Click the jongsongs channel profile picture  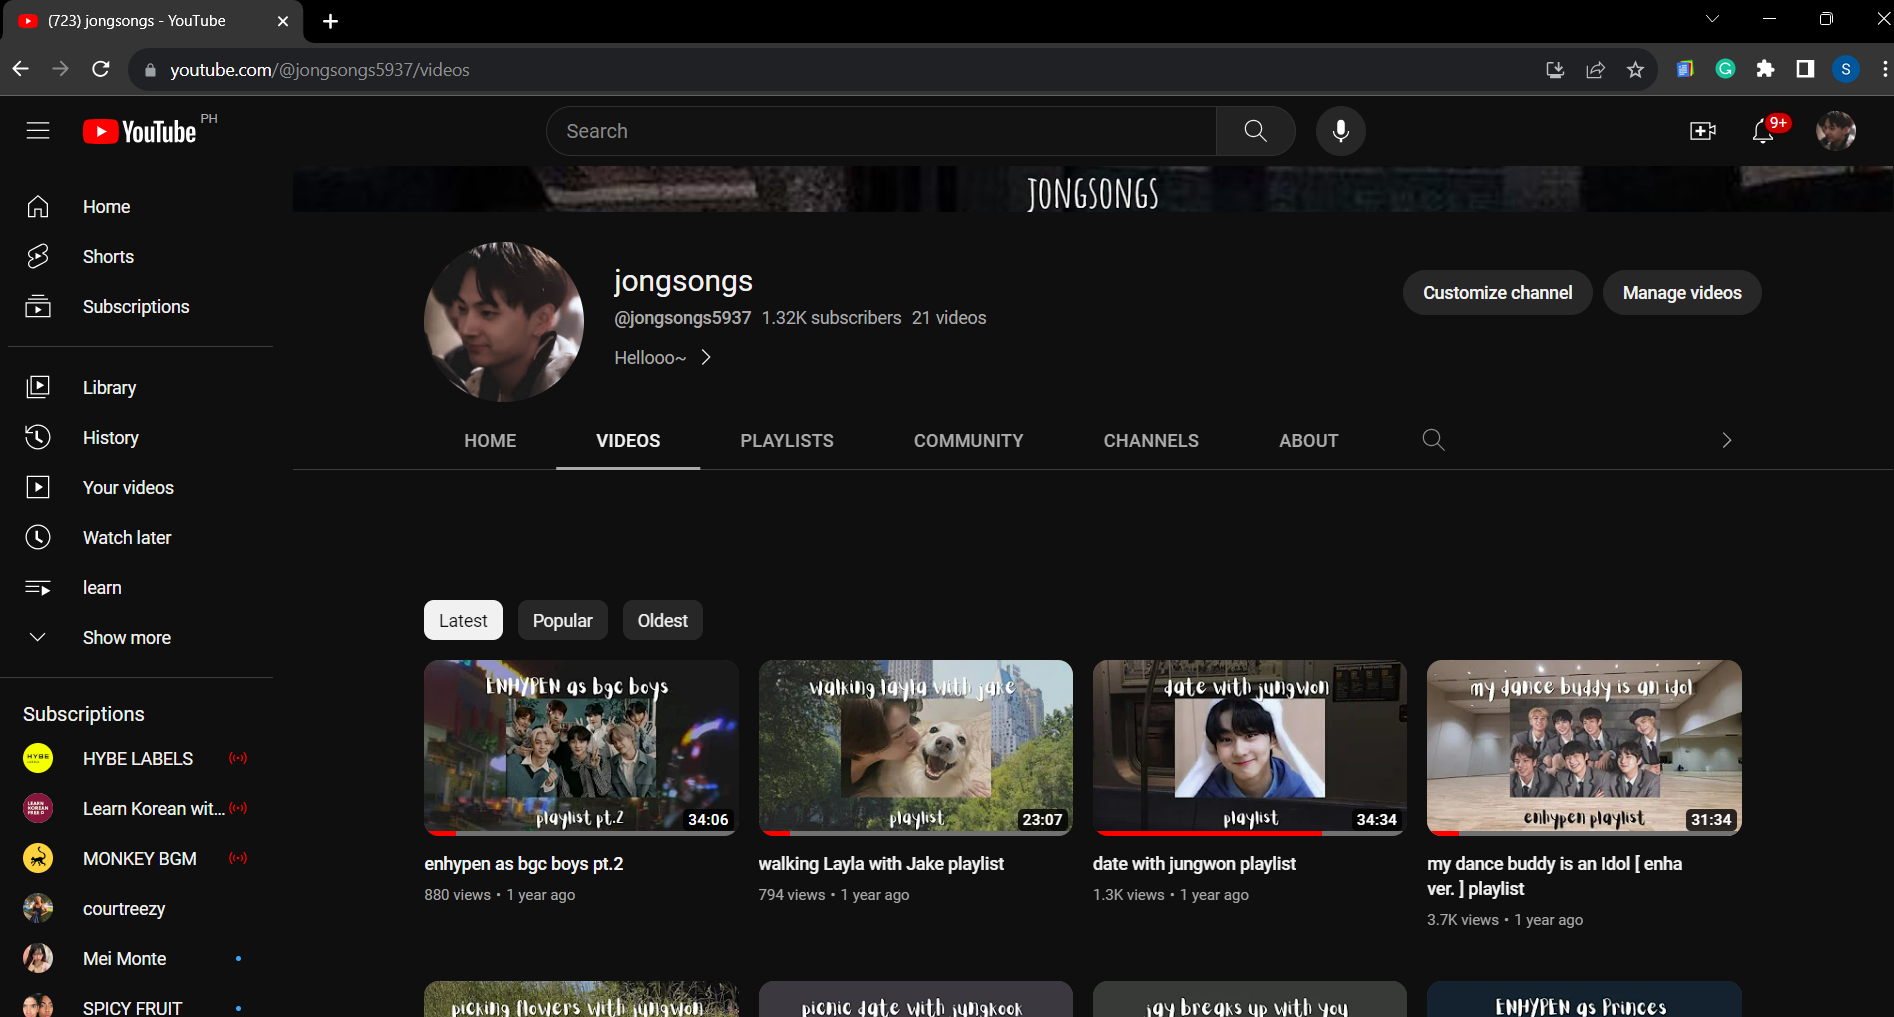tap(504, 322)
